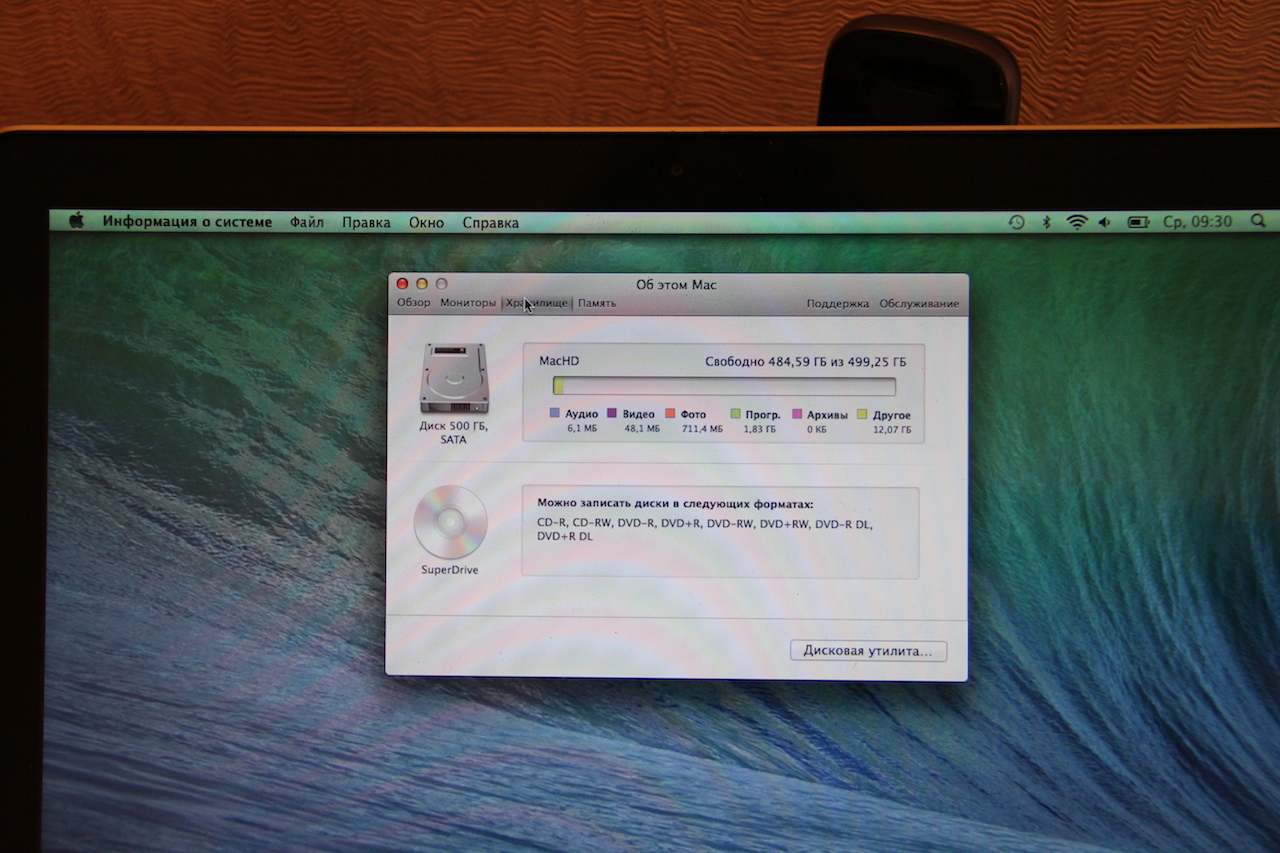
Task: Open the Информация о системе menu
Action: pyautogui.click(x=187, y=222)
